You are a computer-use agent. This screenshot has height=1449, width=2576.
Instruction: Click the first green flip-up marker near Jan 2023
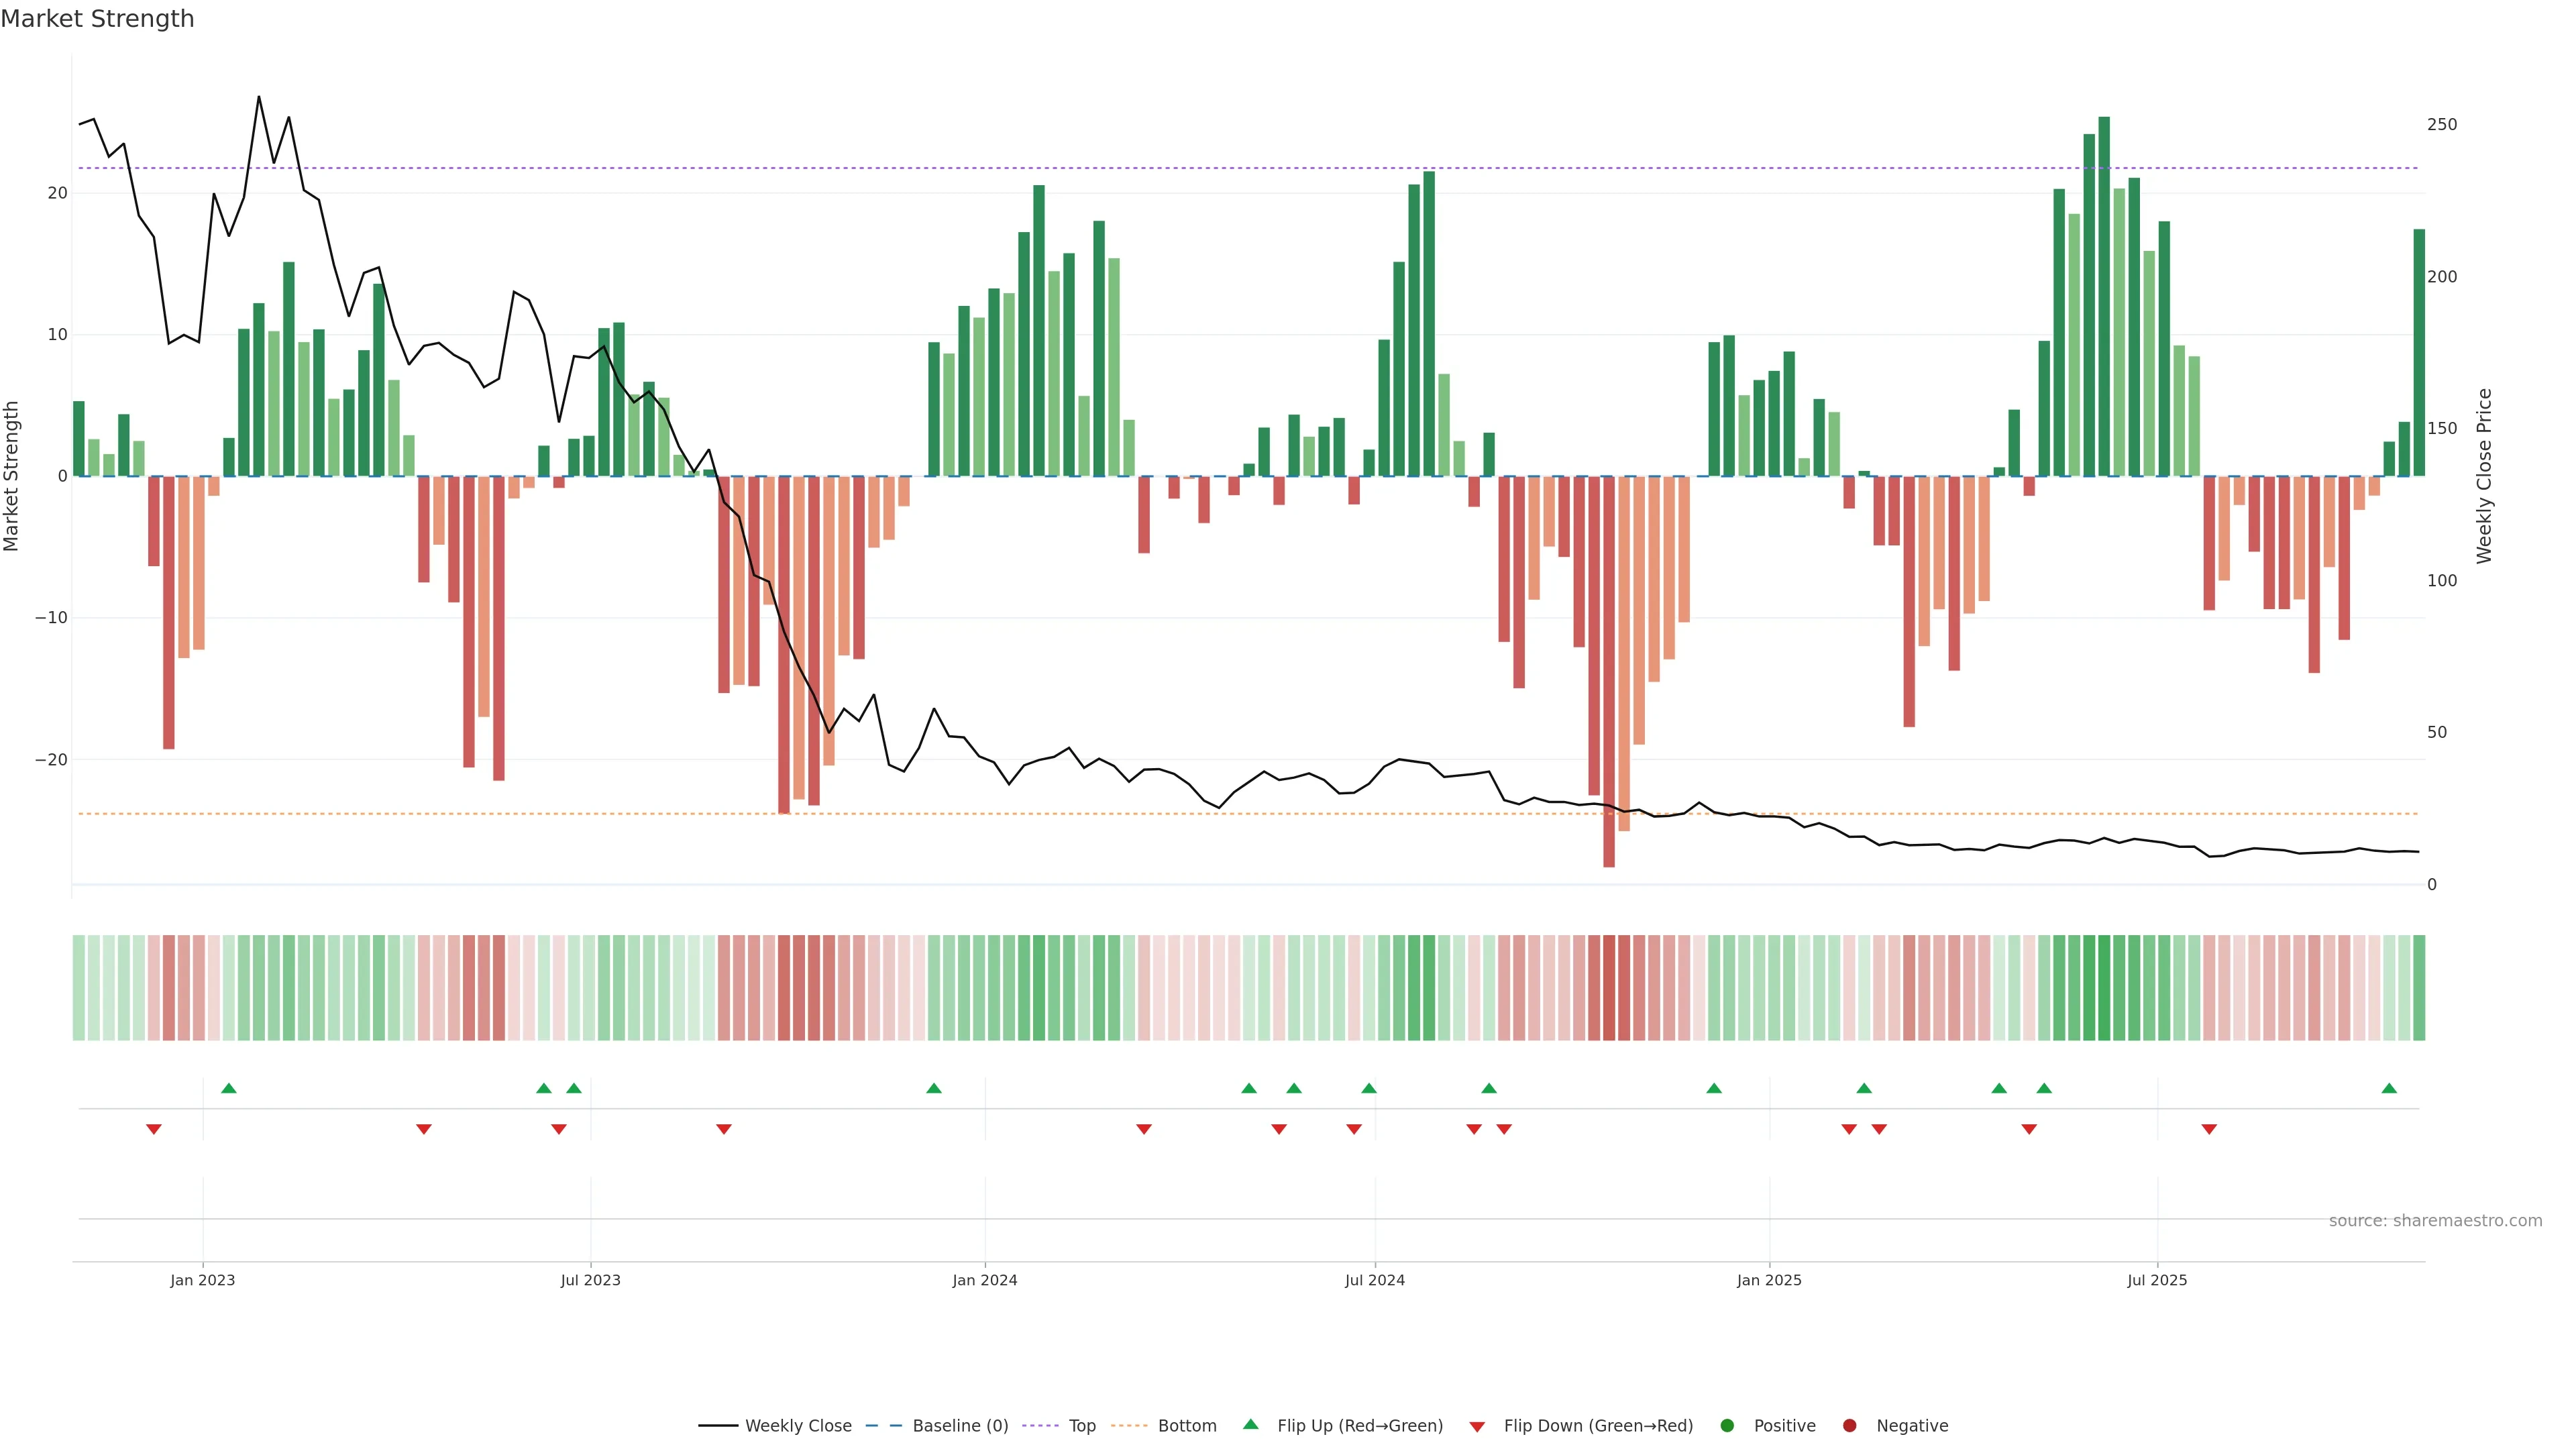[x=229, y=1088]
